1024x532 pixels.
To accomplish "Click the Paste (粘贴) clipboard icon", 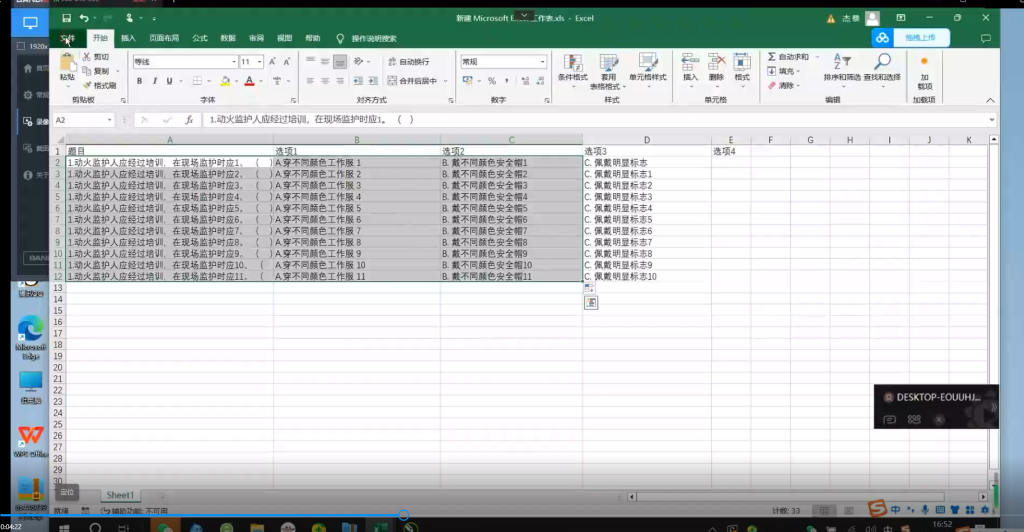I will pos(67,65).
